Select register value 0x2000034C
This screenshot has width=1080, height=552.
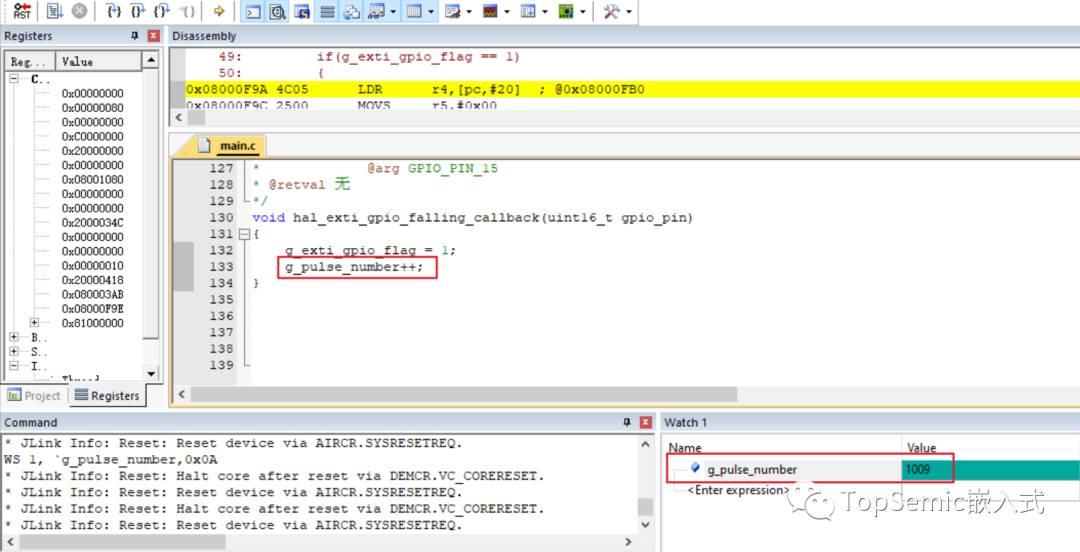[x=92, y=223]
